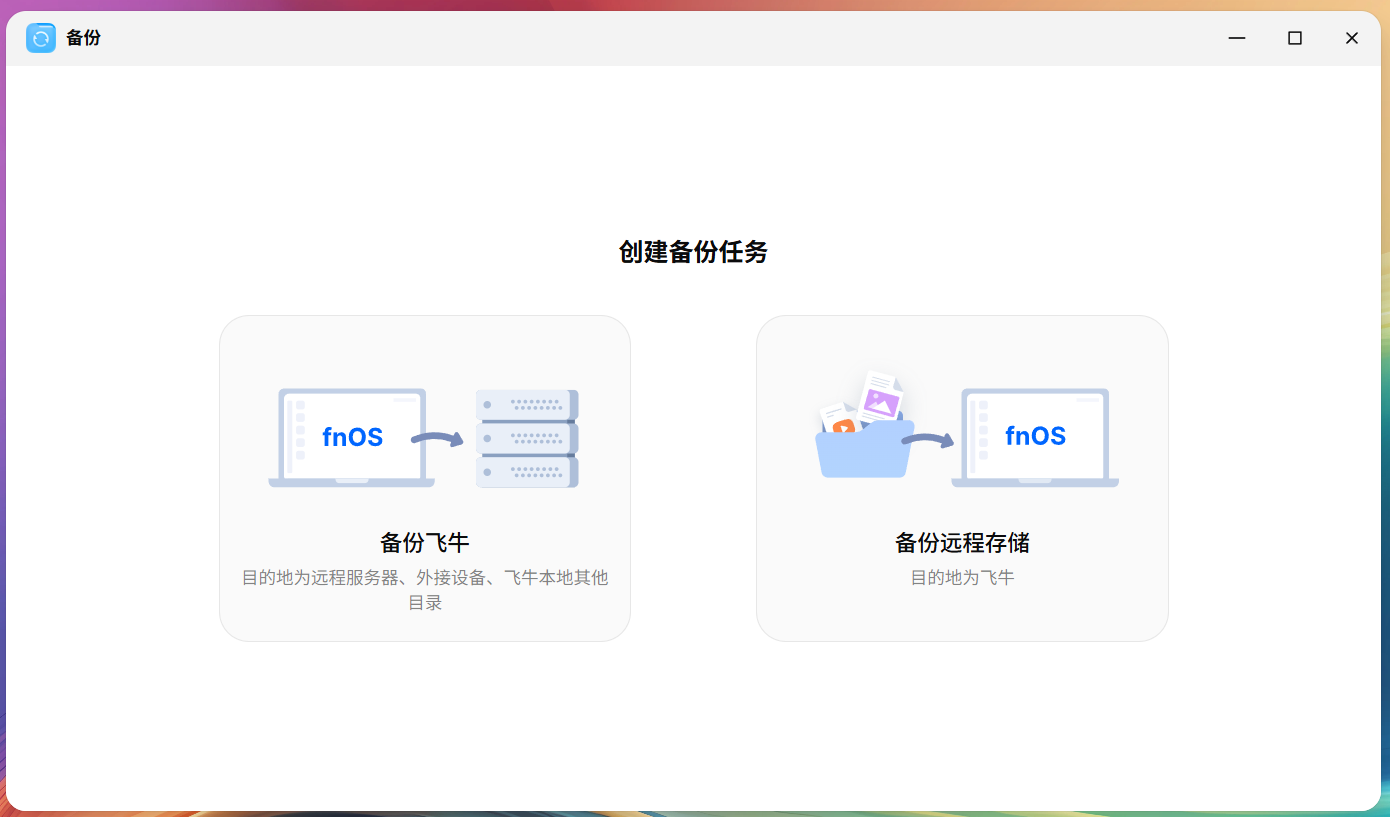Image resolution: width=1390 pixels, height=817 pixels.
Task: Select the 备份飞牛 card title
Action: [x=425, y=543]
